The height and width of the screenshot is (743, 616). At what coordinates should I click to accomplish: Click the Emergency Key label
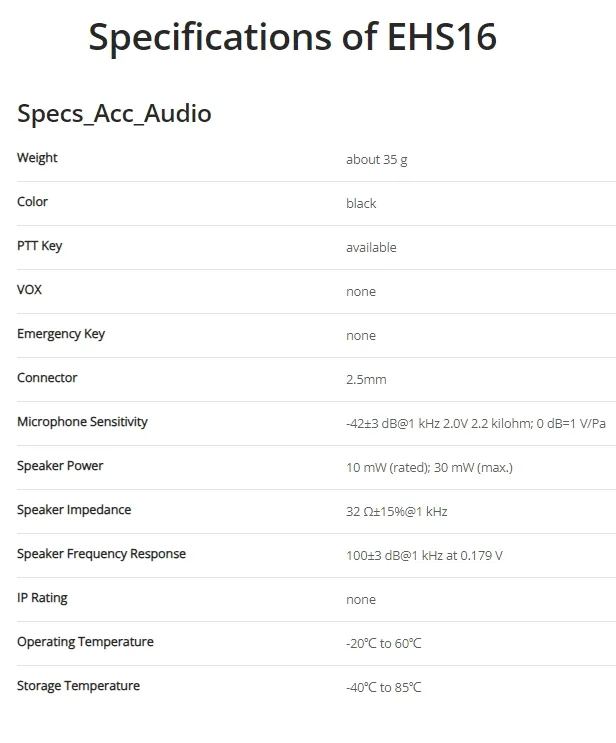(61, 334)
